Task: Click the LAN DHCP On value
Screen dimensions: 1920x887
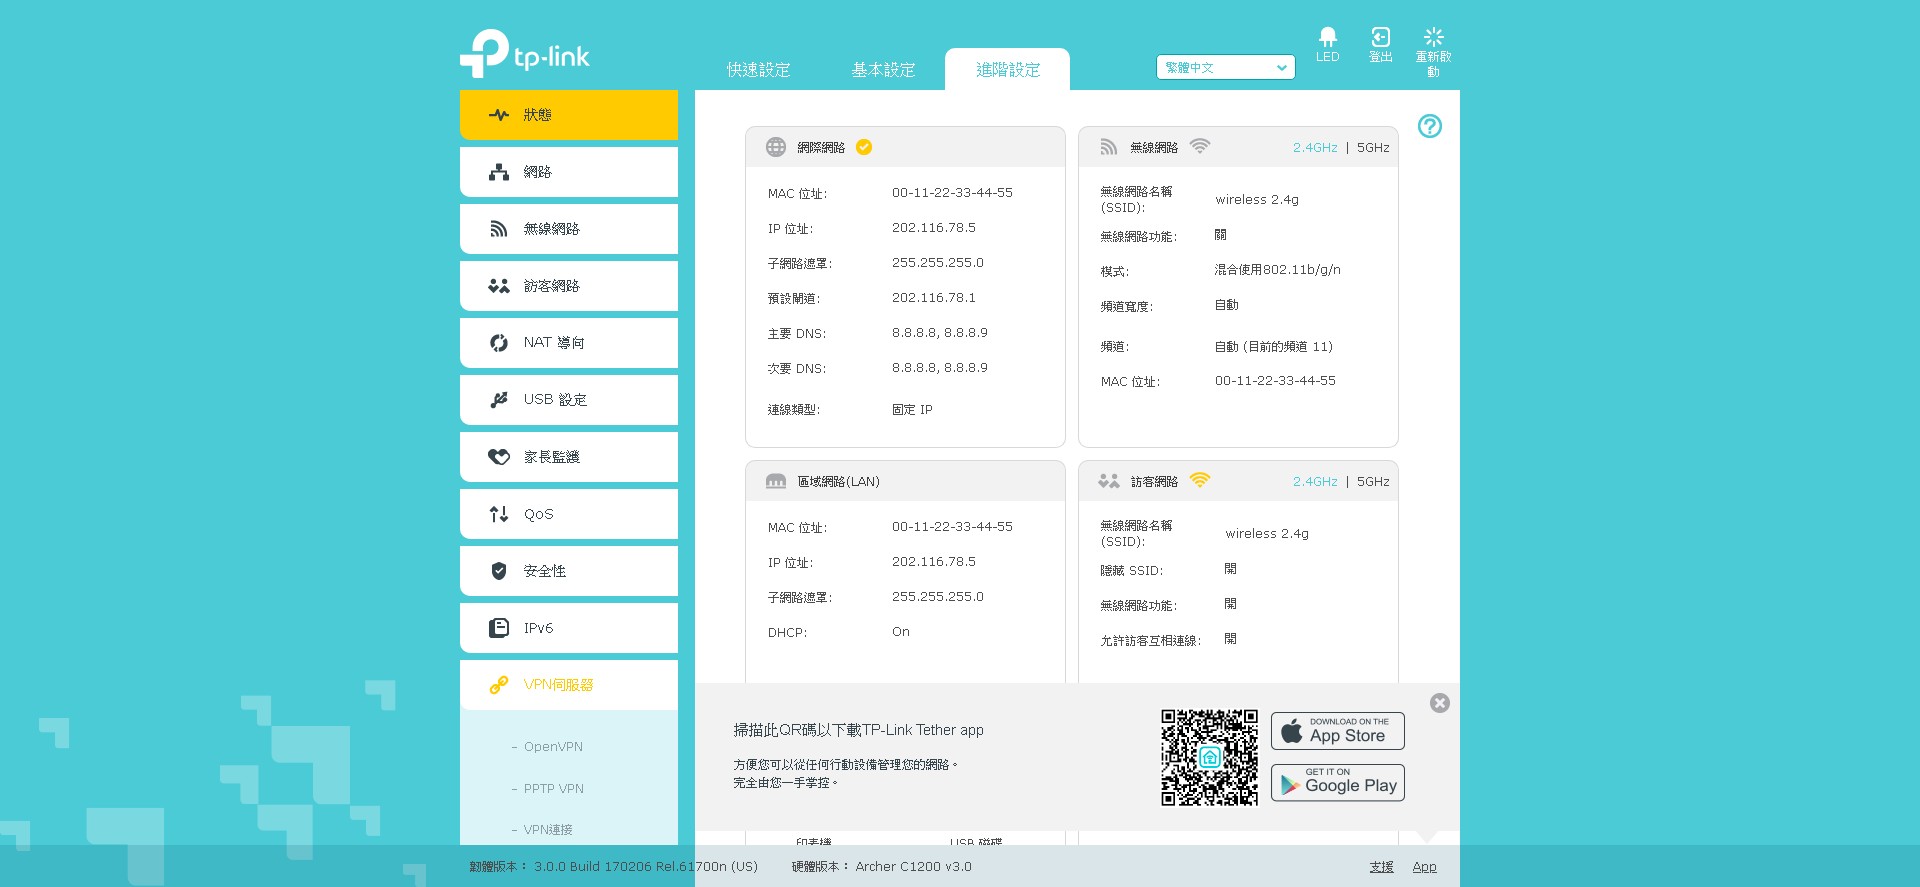Action: pos(901,632)
